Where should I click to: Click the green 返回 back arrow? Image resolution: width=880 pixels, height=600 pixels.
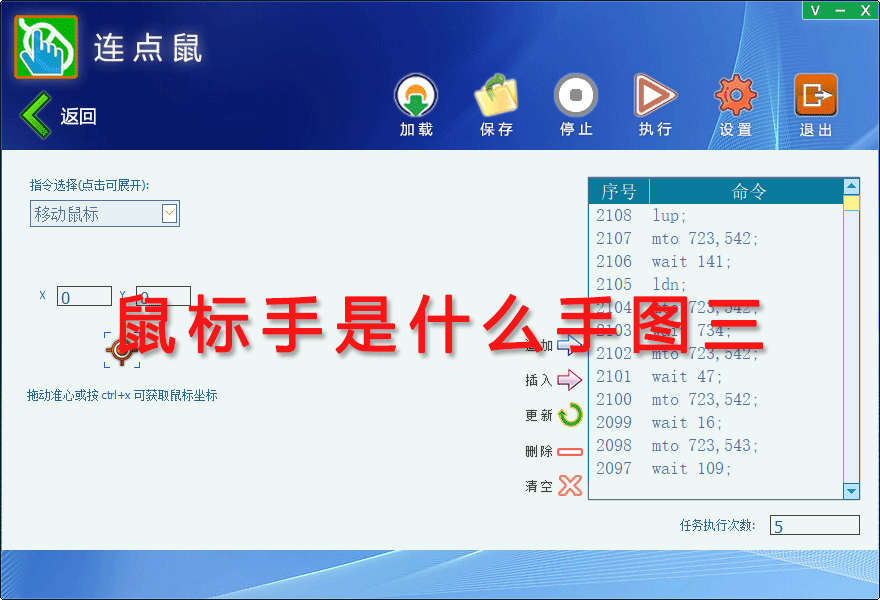(36, 115)
